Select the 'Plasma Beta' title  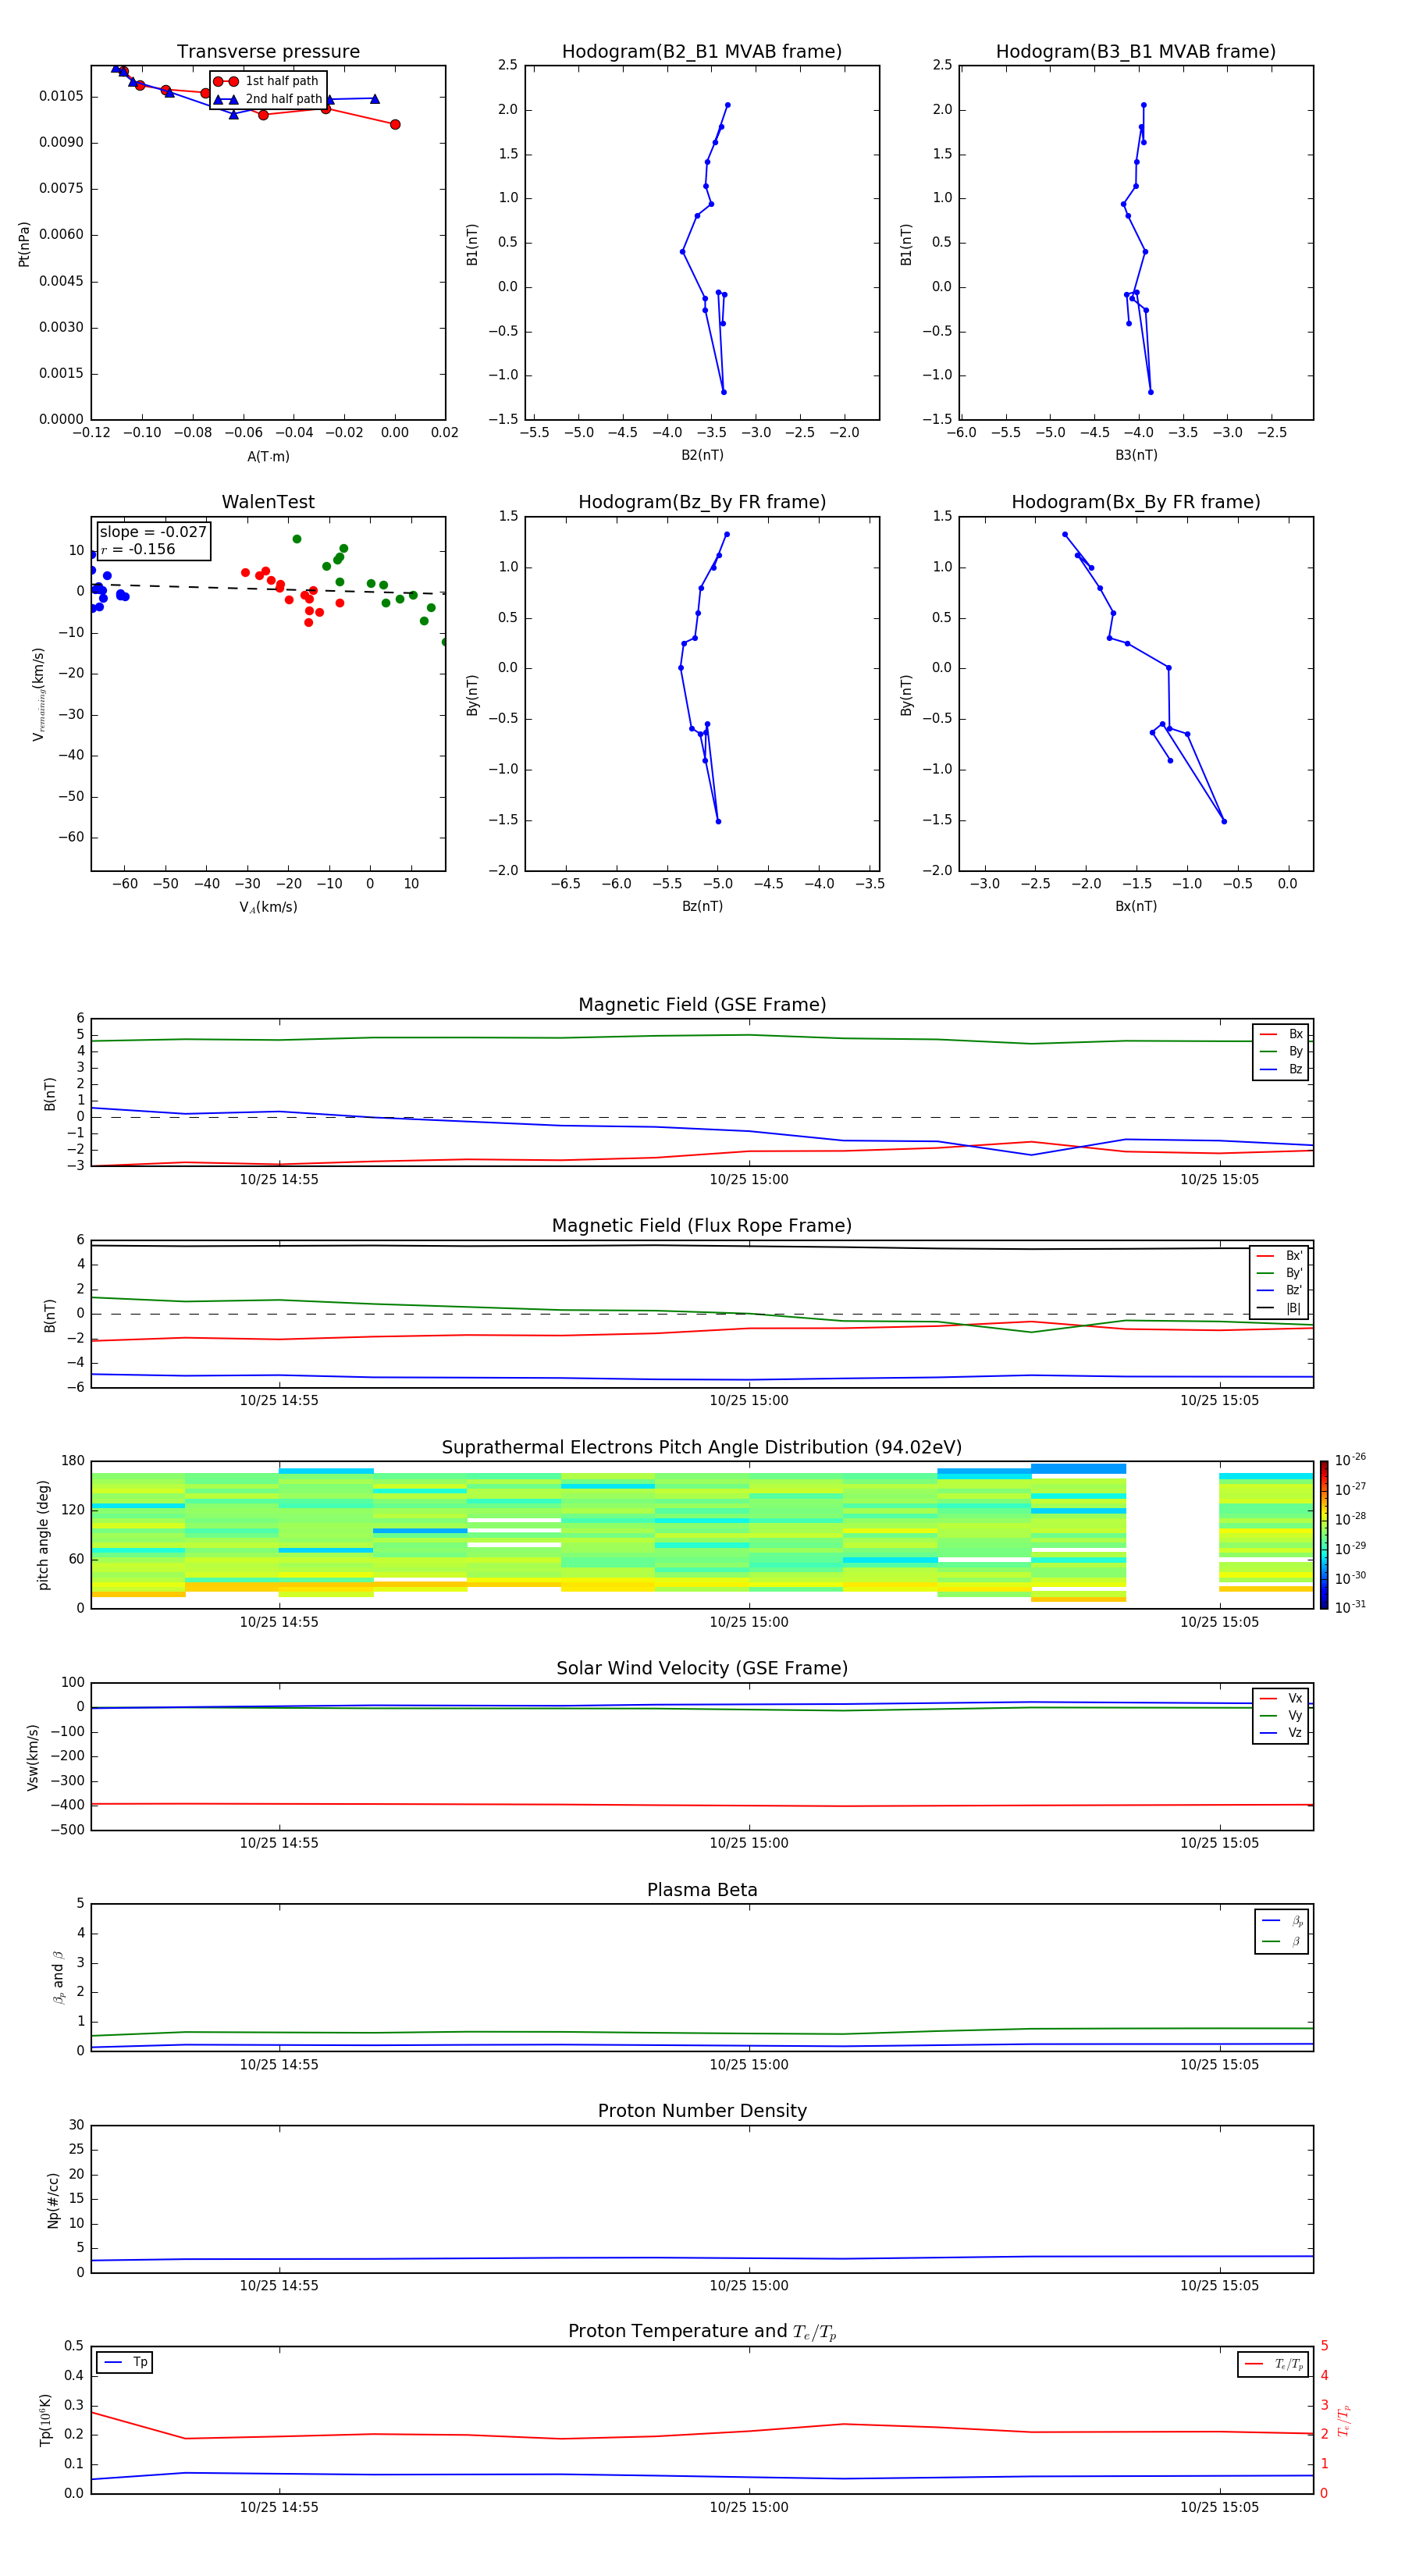click(x=702, y=1891)
